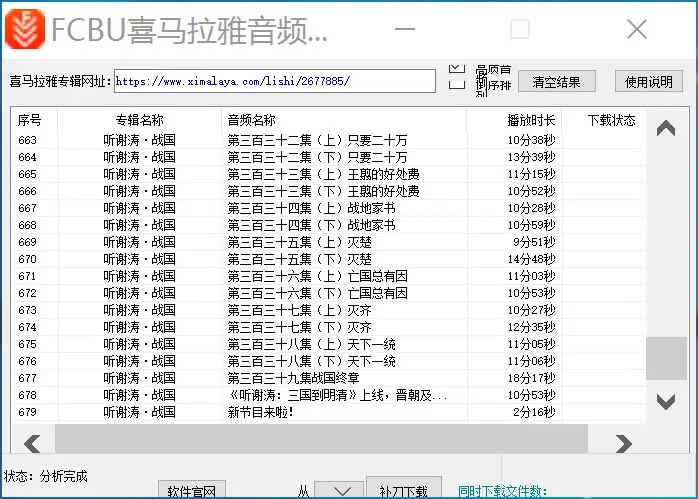
Task: Select row 669 第三百三十五集（上）灭楚
Action: pyautogui.click(x=329, y=242)
